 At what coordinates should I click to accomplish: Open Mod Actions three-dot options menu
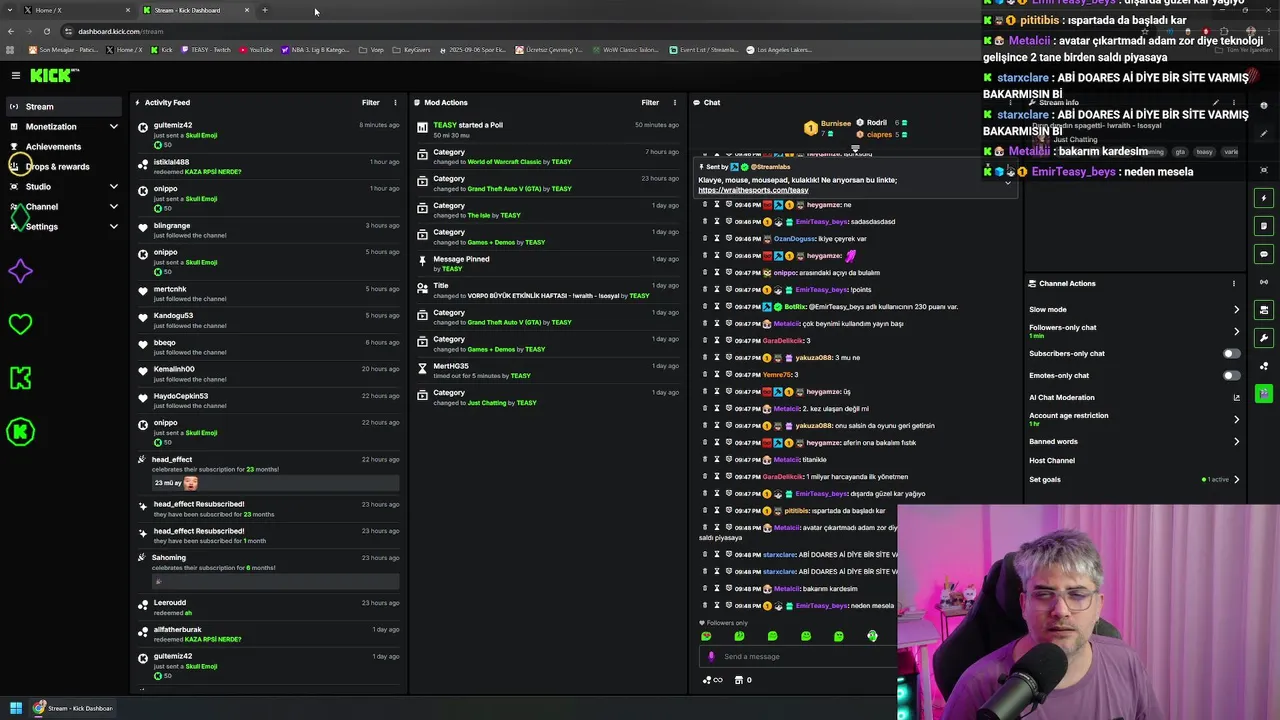[x=674, y=102]
